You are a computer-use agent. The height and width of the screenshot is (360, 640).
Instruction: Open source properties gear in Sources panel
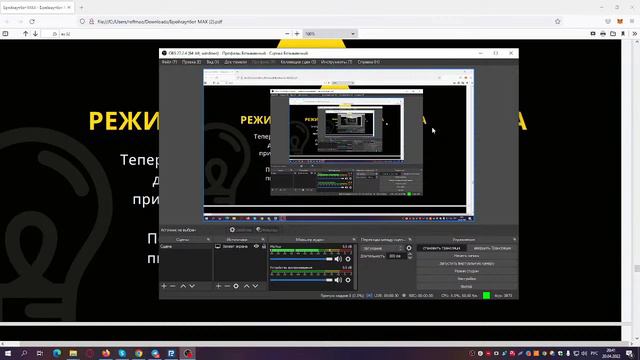pos(236,286)
